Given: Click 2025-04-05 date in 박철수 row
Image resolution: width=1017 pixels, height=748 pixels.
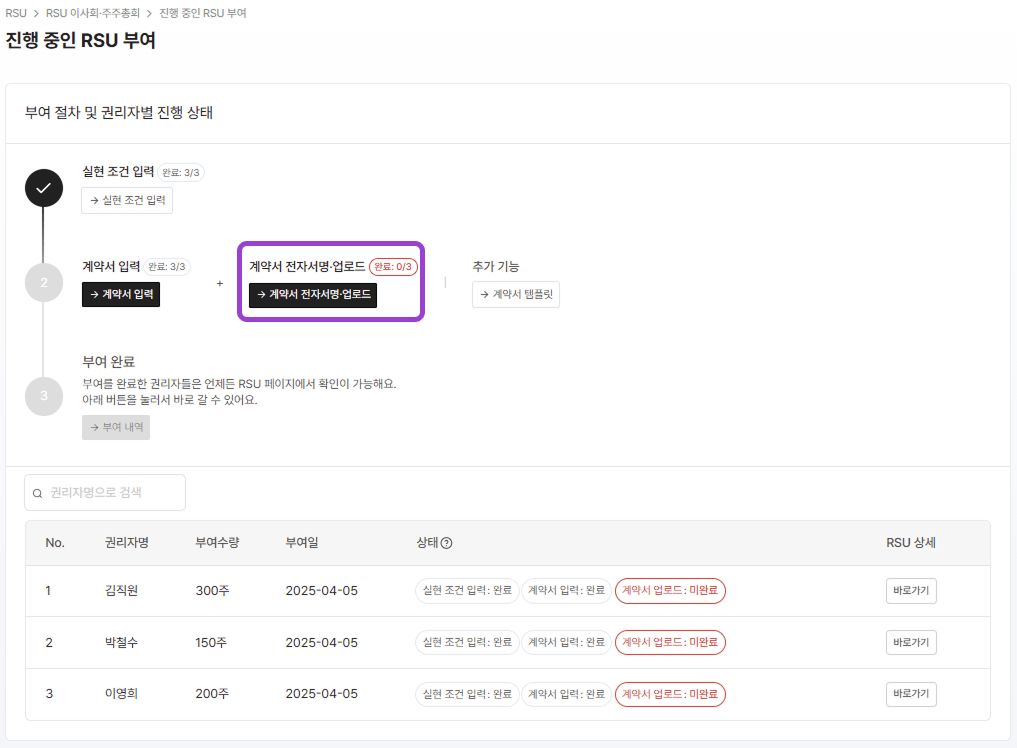Looking at the screenshot, I should pyautogui.click(x=322, y=642).
